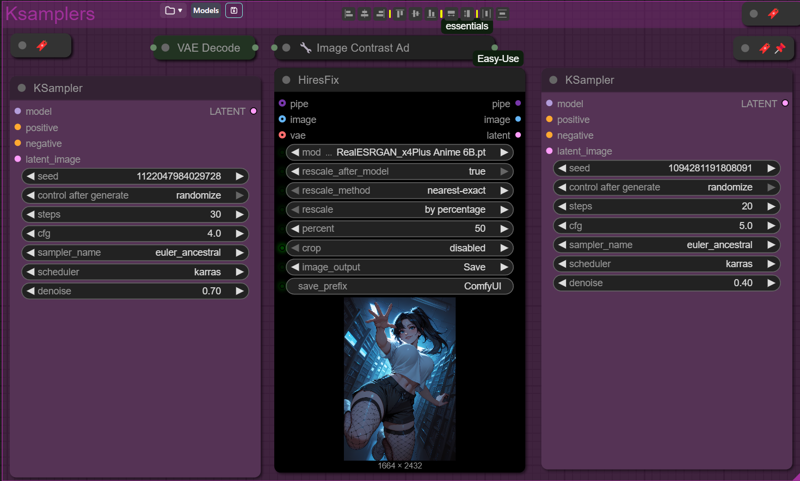
Task: Click the distribute vertically toolbar icon
Action: tap(503, 14)
